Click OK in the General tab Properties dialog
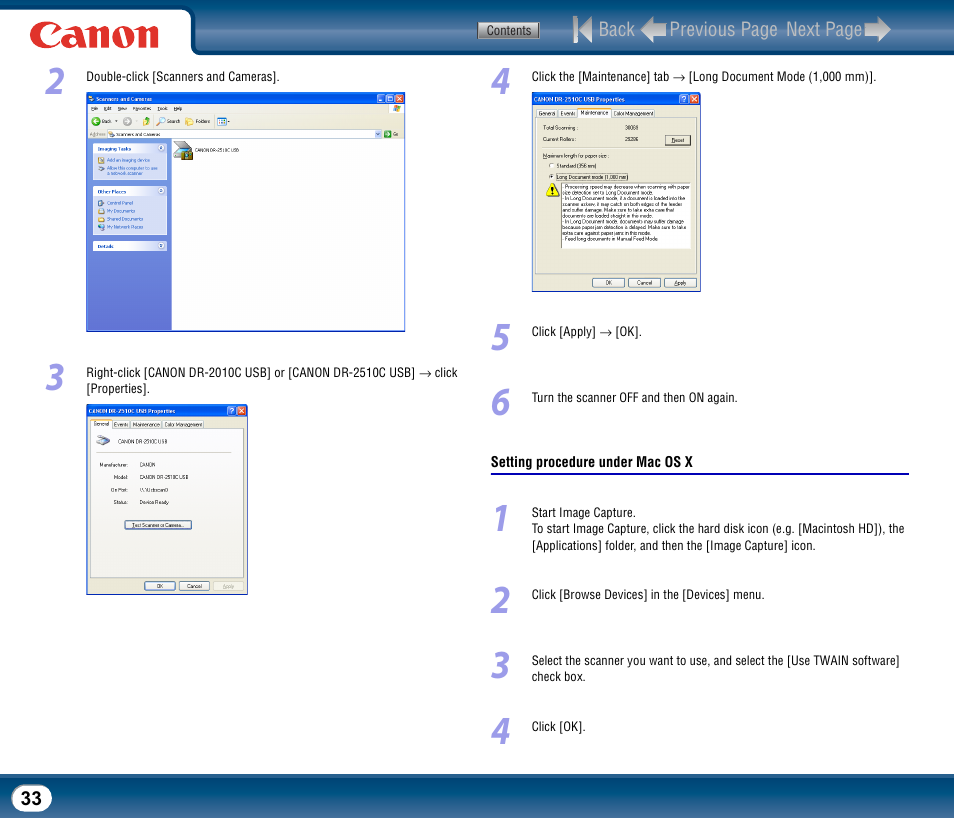The height and width of the screenshot is (818, 954). pyautogui.click(x=160, y=586)
